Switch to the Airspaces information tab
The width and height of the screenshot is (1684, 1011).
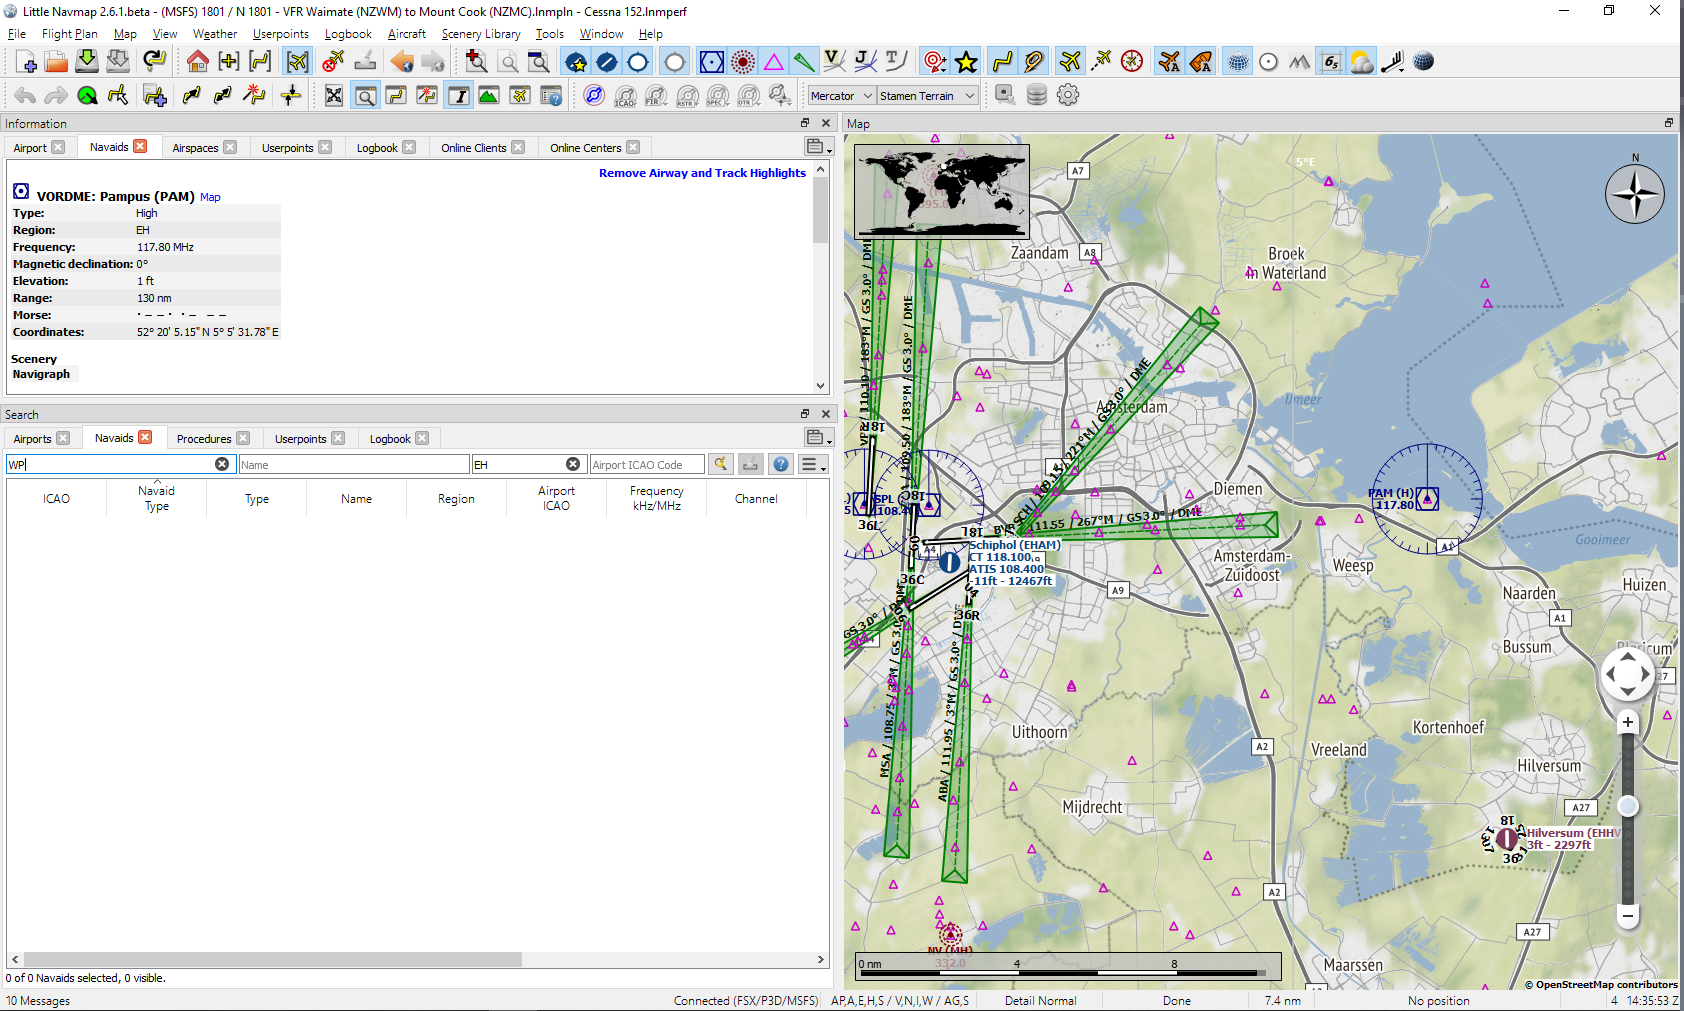tap(196, 147)
